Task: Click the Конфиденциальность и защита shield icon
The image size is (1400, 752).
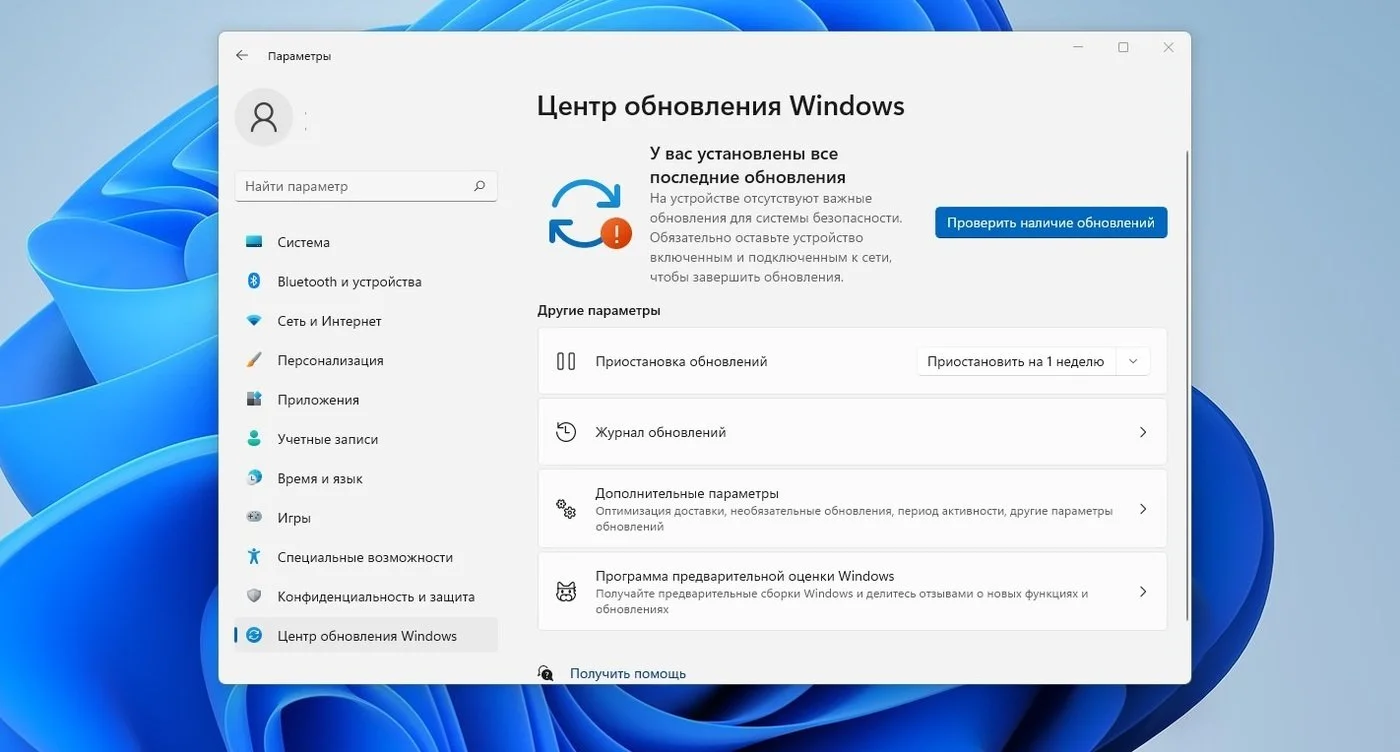Action: pyautogui.click(x=254, y=596)
